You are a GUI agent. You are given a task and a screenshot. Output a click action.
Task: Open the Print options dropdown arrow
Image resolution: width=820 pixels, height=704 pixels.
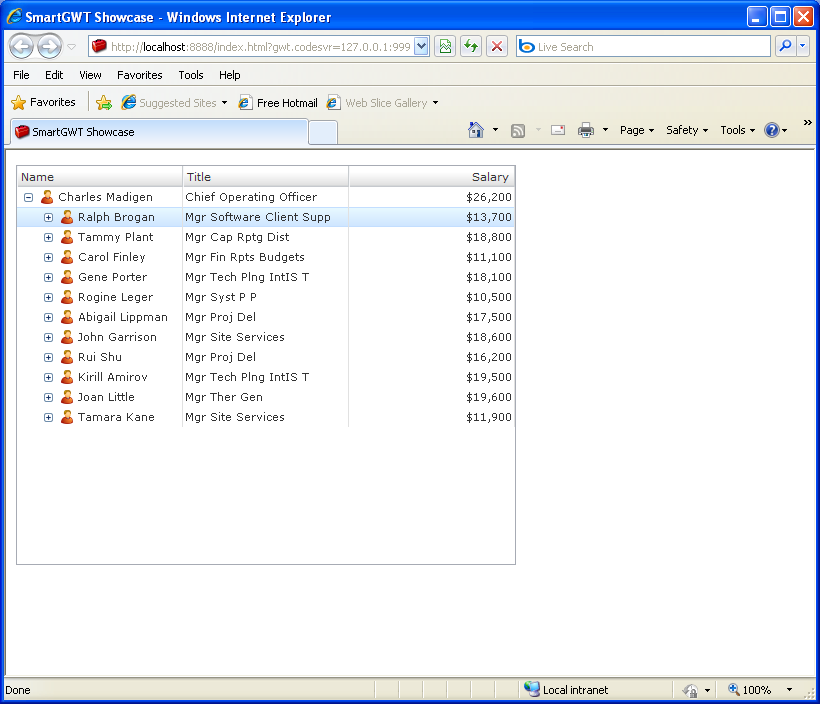click(x=605, y=130)
